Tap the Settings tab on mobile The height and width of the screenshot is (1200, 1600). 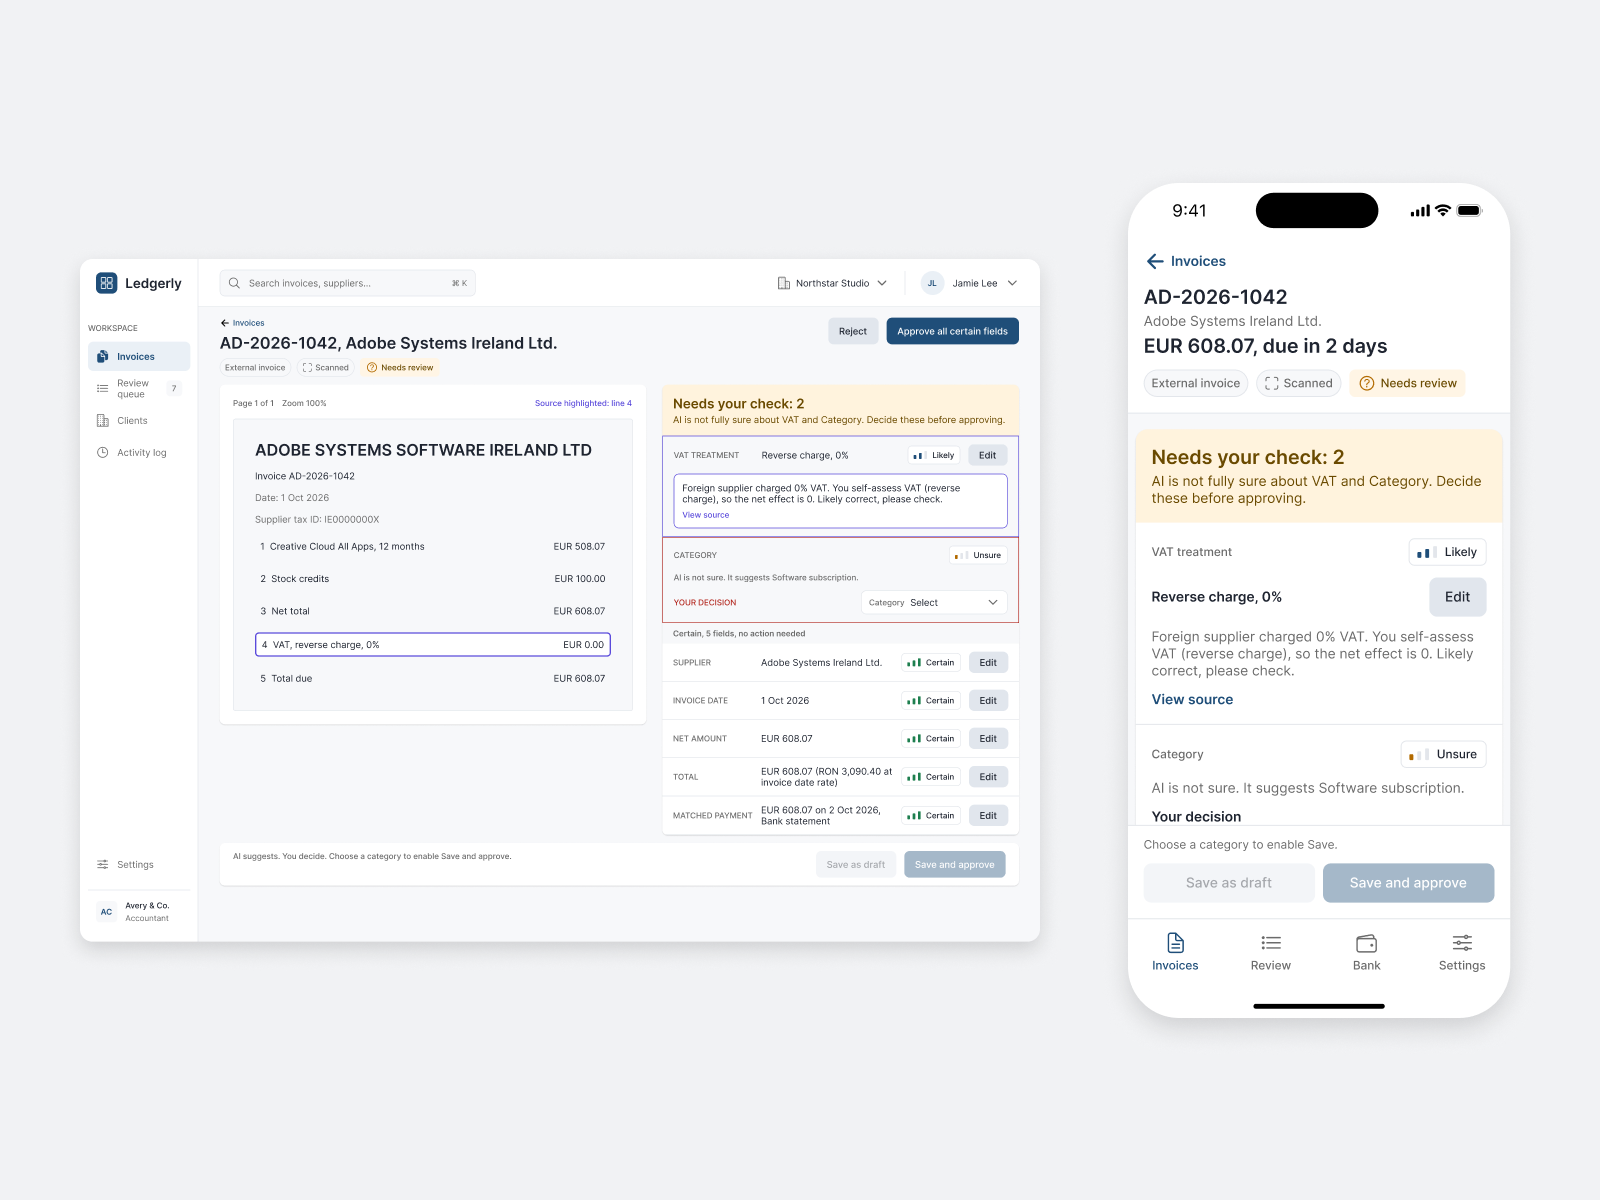tap(1462, 952)
